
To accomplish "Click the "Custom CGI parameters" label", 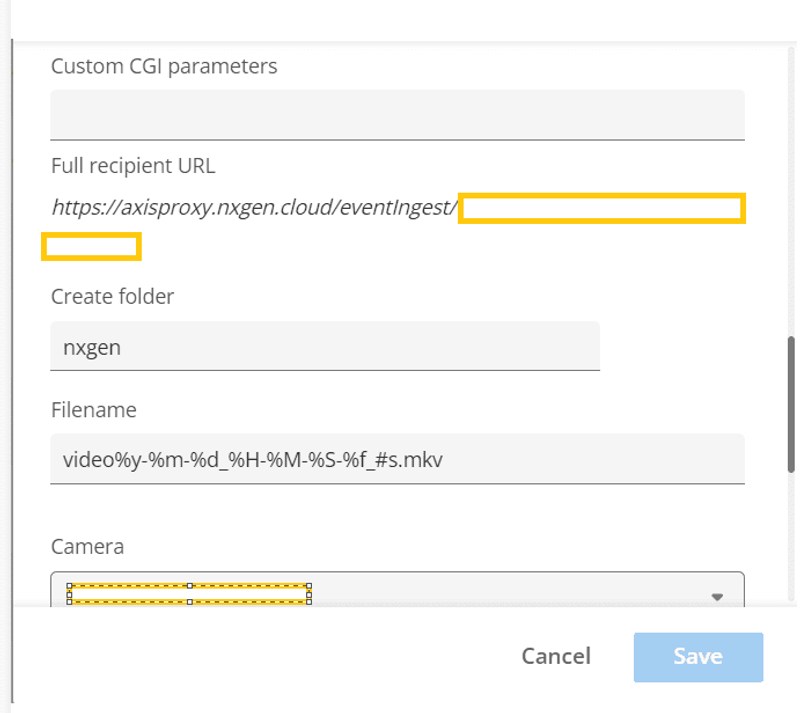I will [x=164, y=67].
